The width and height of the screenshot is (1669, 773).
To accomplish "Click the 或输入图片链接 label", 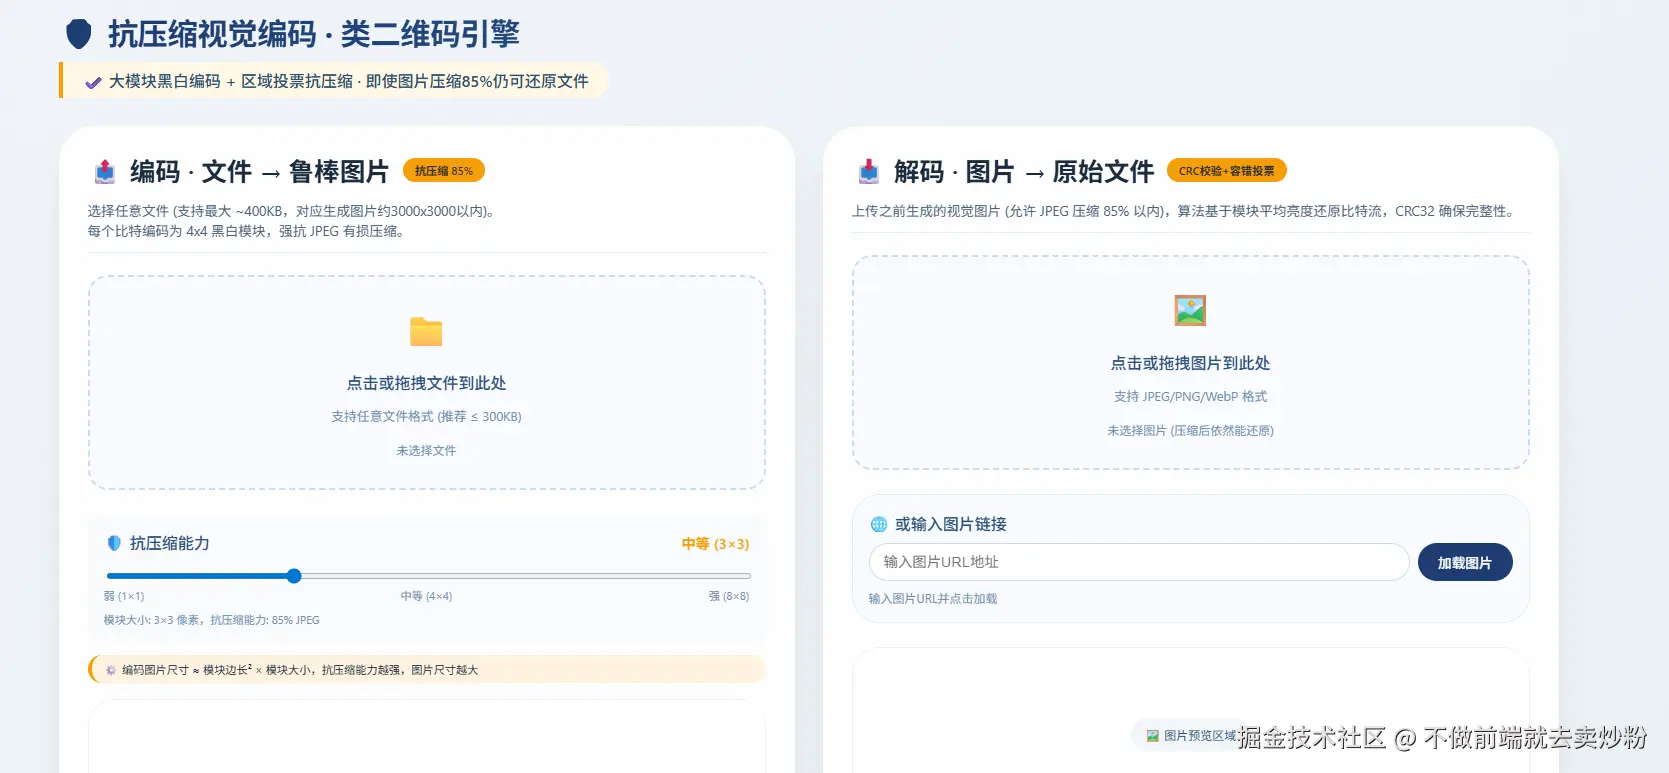I will (x=951, y=524).
